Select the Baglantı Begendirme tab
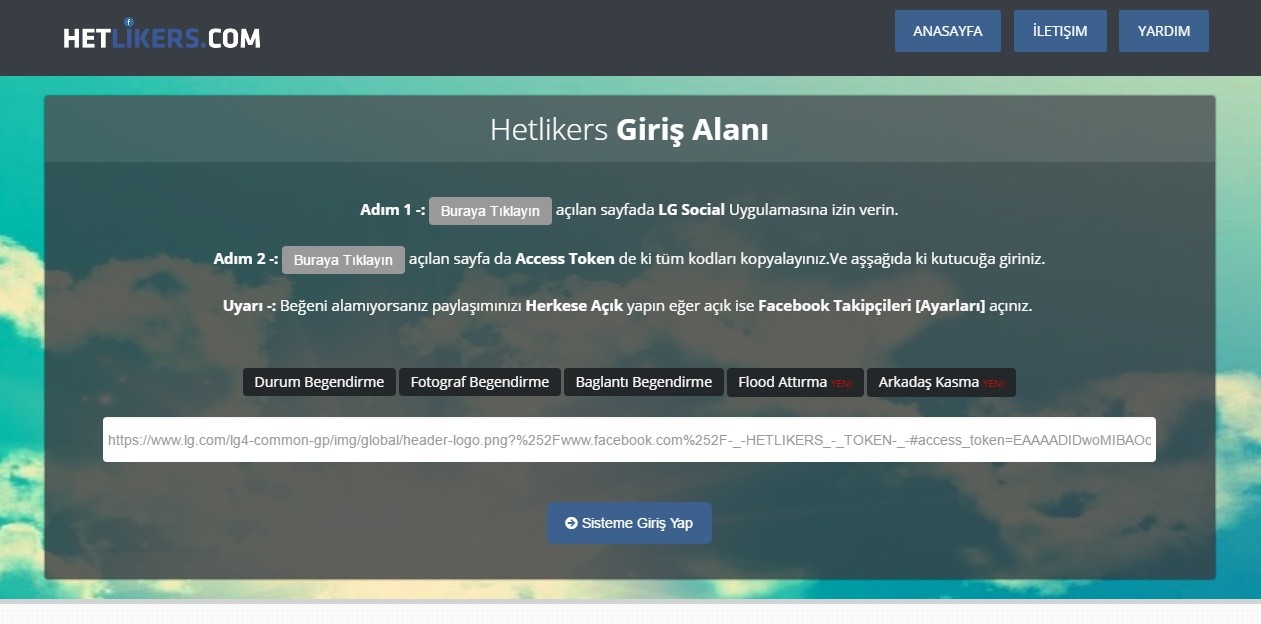 [644, 382]
